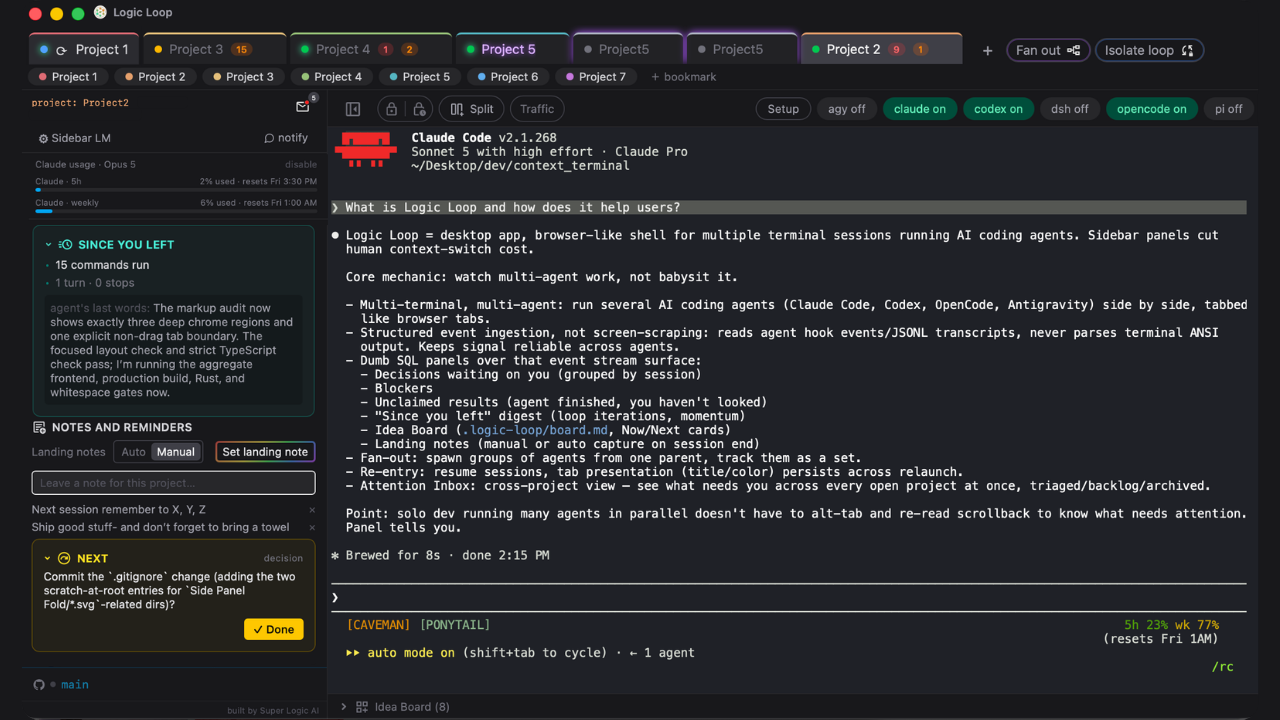Image resolution: width=1280 pixels, height=720 pixels.
Task: Click the first padlock icon in toolbar
Action: click(x=391, y=109)
